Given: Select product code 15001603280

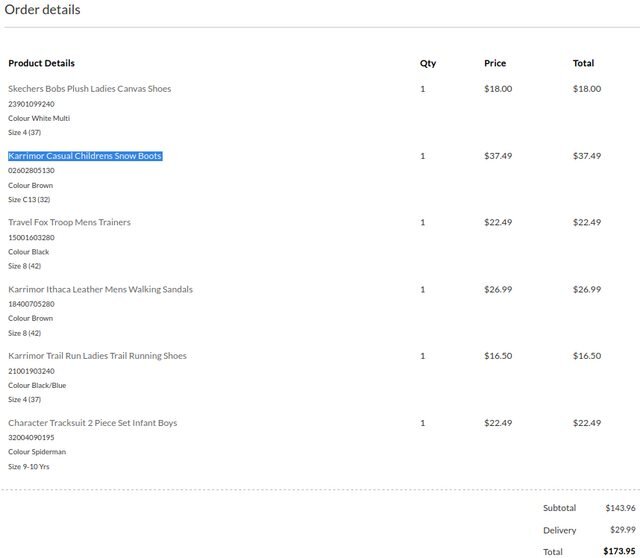Looking at the screenshot, I should click(x=31, y=237).
